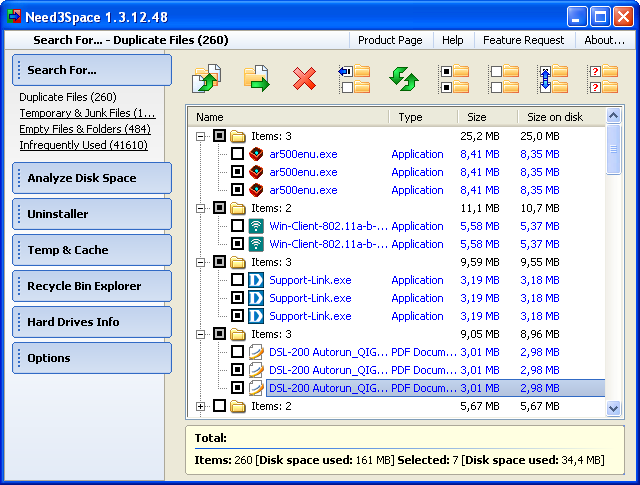Click the D icon of the first Support-Link.exe
640x485 pixels.
click(256, 280)
